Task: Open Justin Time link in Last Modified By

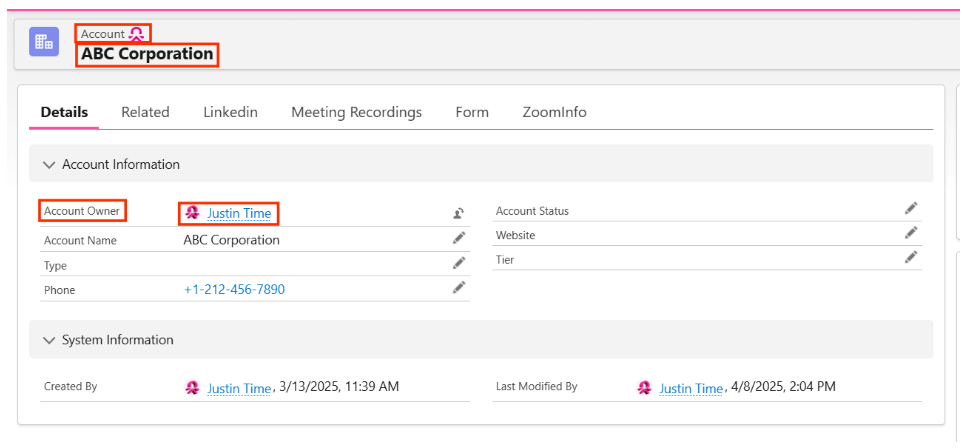Action: point(691,388)
